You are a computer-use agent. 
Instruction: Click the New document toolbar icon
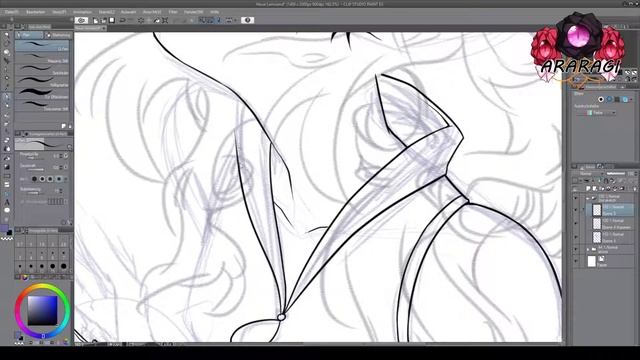[x=96, y=20]
